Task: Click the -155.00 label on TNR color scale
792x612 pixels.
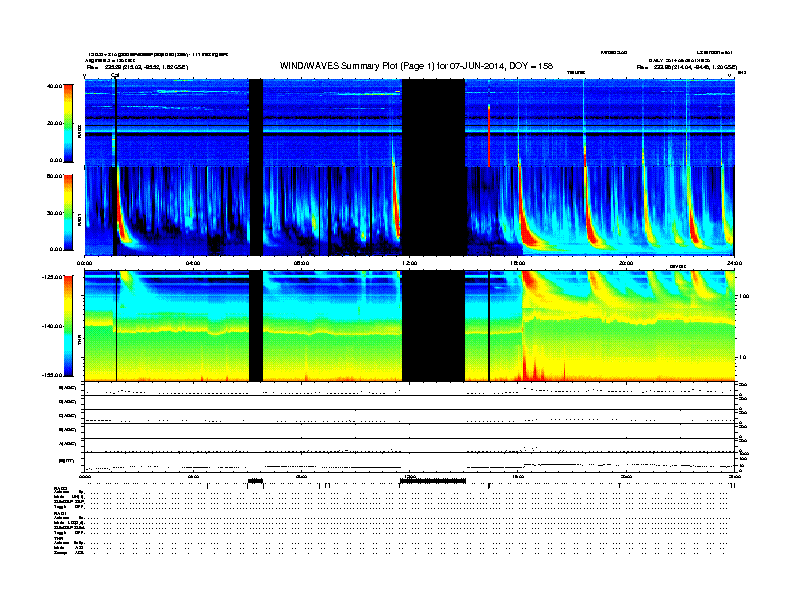Action: pos(53,375)
